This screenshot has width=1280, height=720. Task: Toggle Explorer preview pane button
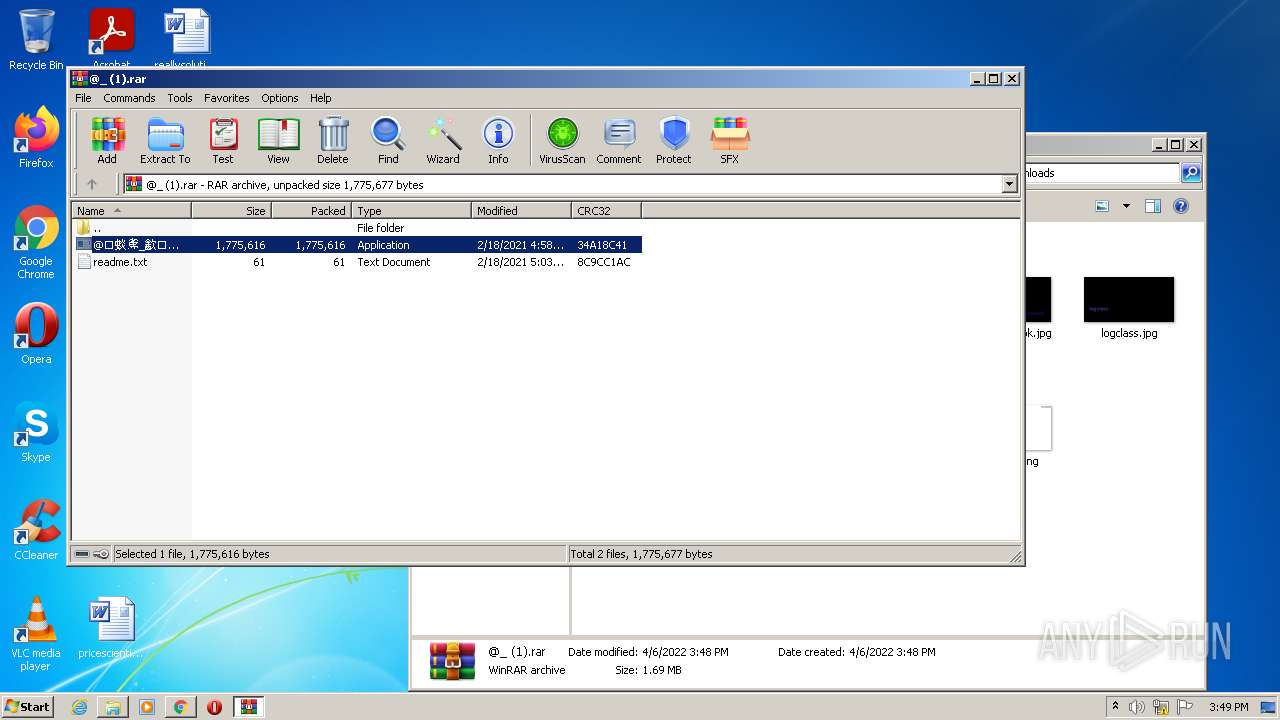[x=1152, y=206]
